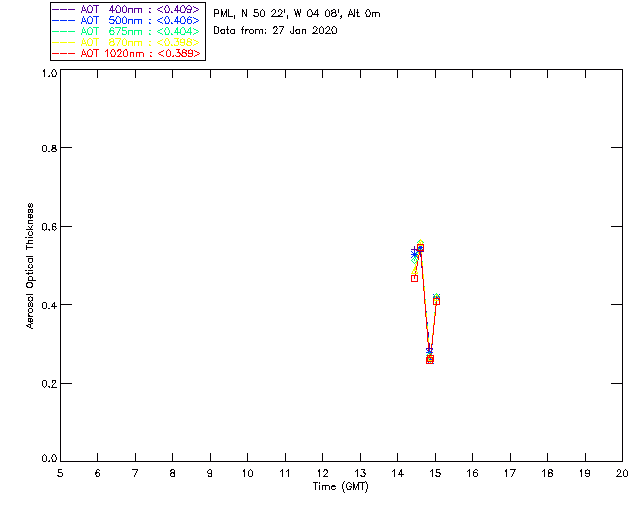This screenshot has width=640, height=512.
Task: Click the 1.0 y-axis tick label
Action: point(49,73)
